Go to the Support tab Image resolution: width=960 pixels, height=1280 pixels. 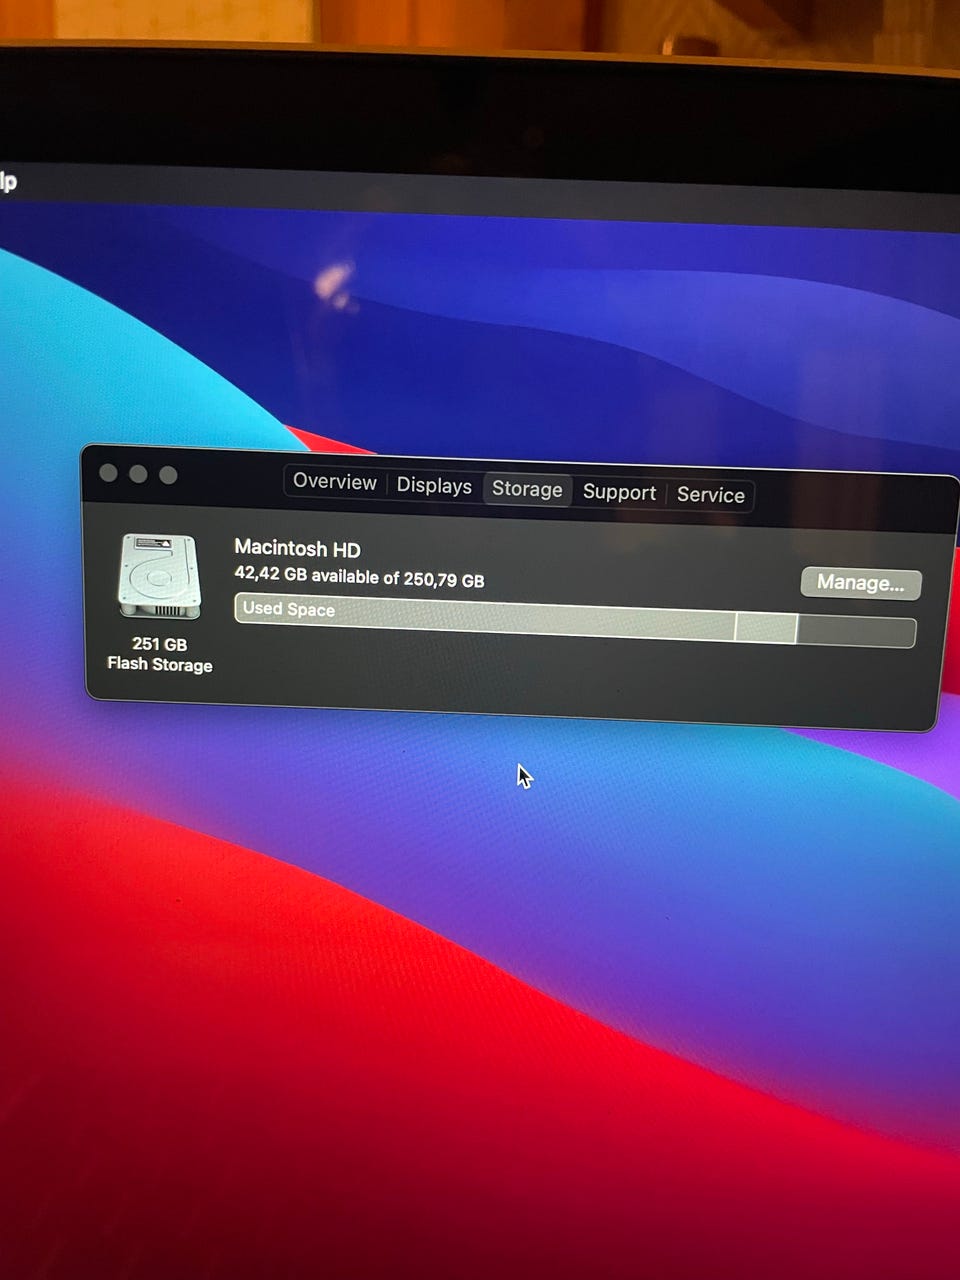(619, 492)
